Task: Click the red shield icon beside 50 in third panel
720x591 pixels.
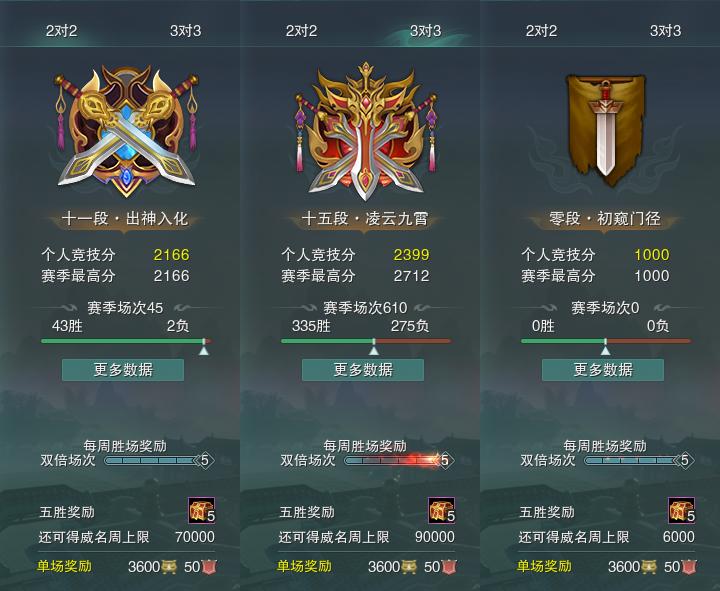Action: point(688,567)
